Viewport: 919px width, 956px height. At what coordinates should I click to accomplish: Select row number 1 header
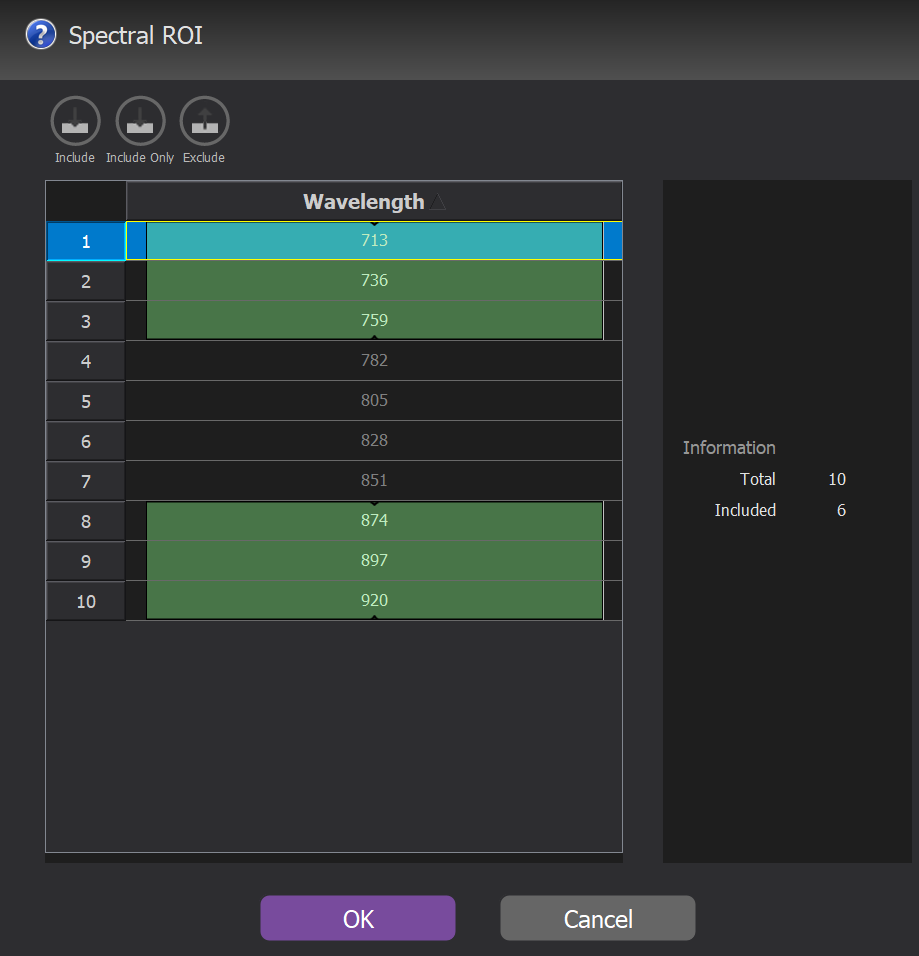pyautogui.click(x=86, y=241)
